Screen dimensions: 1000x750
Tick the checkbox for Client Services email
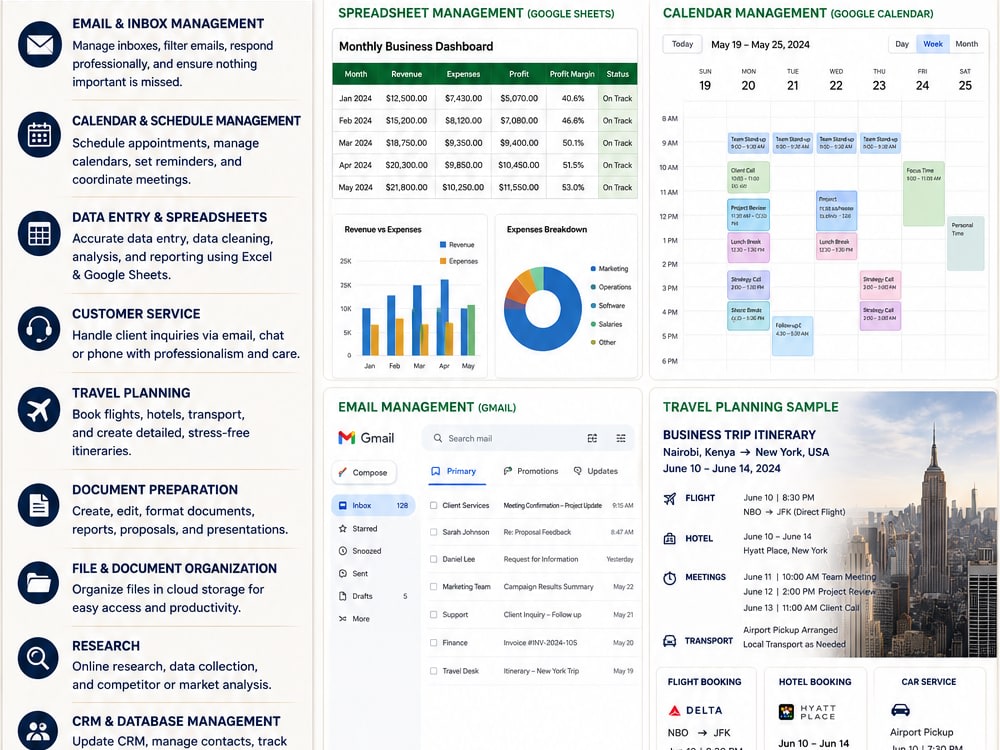[x=434, y=505]
